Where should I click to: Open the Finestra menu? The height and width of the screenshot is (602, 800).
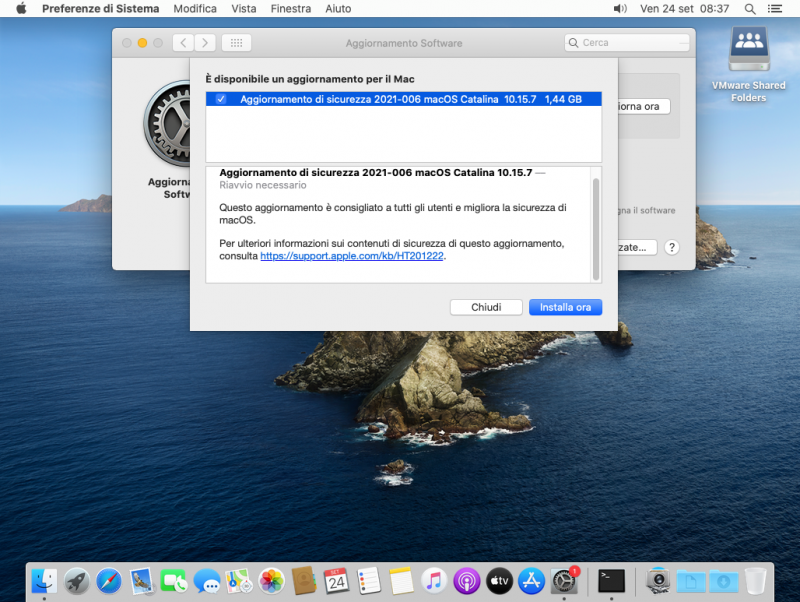pos(291,9)
